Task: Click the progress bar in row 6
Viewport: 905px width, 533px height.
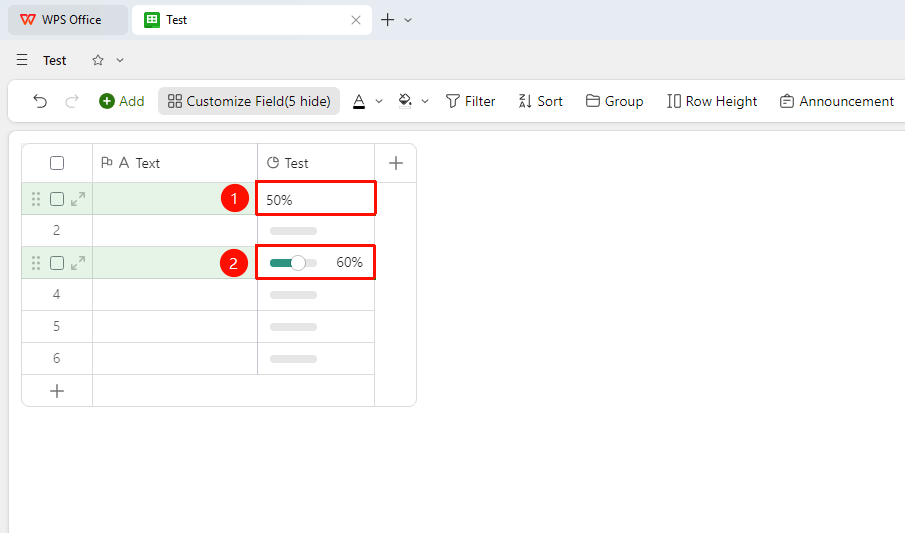Action: click(293, 359)
